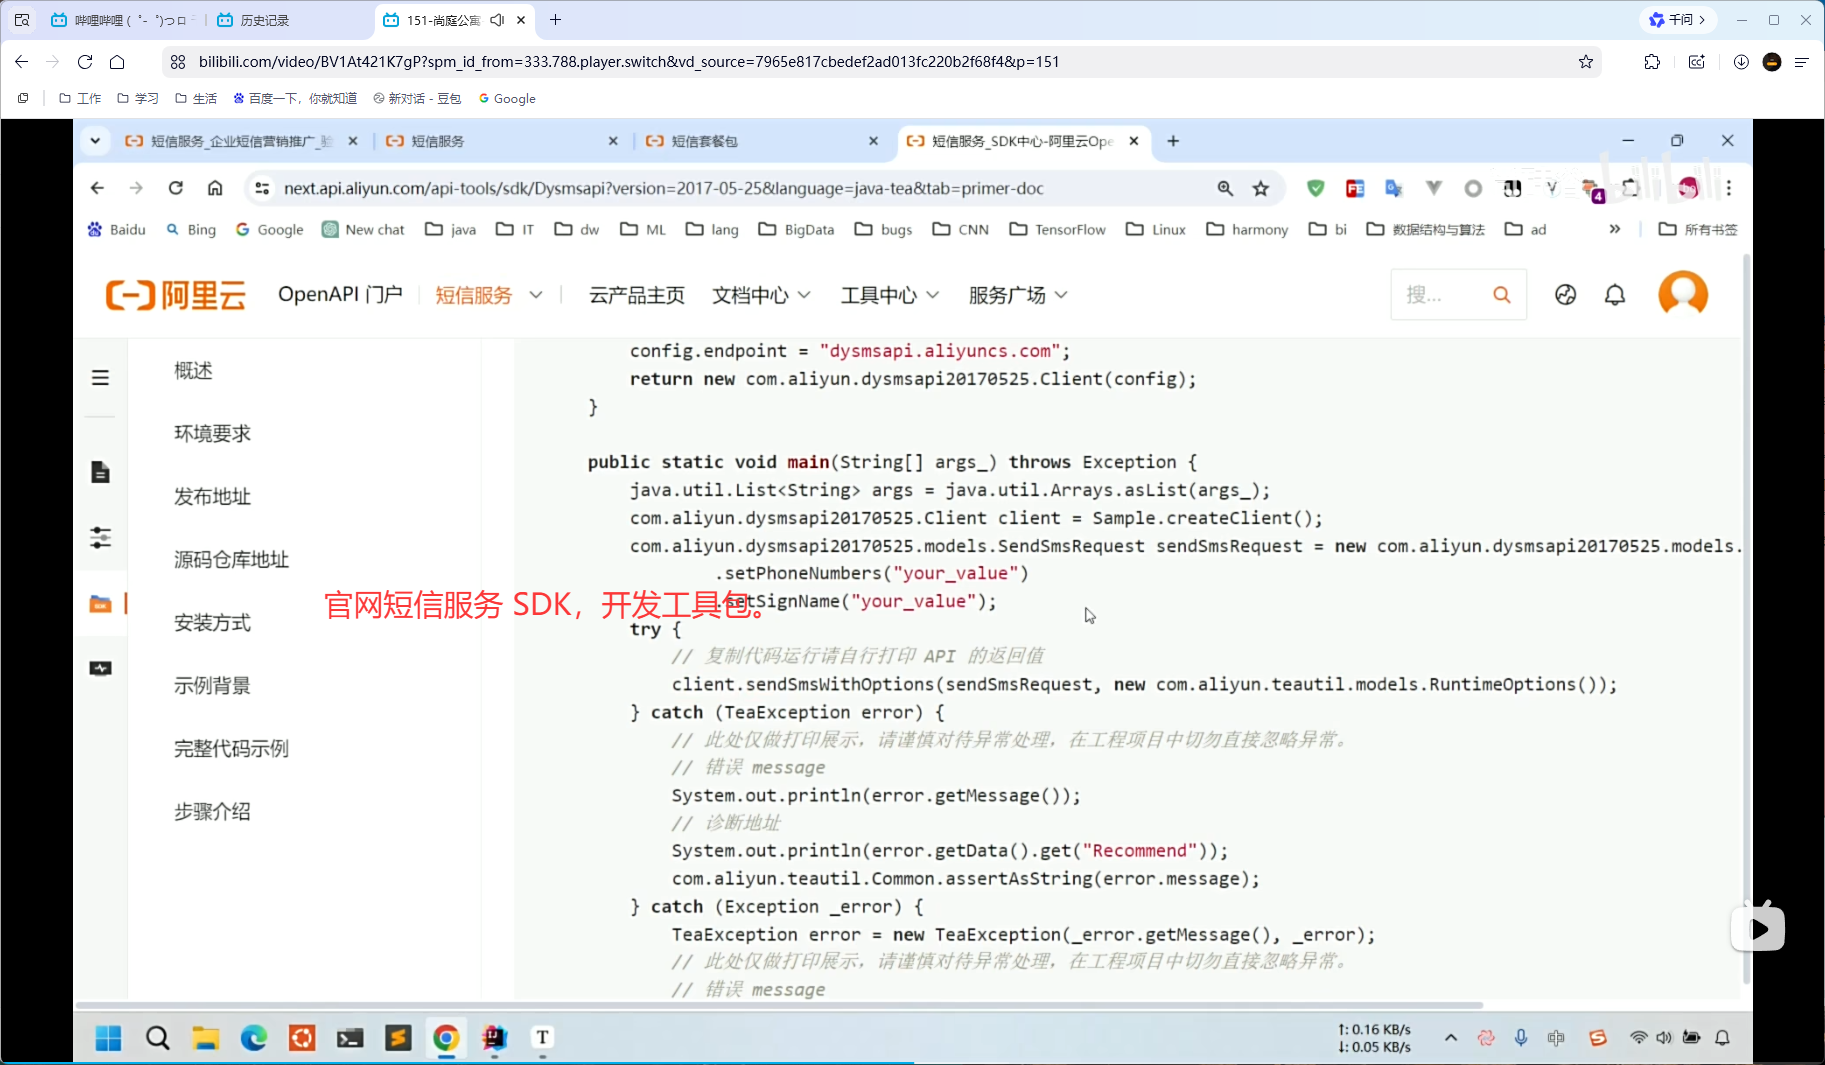This screenshot has width=1825, height=1065.
Task: Switch to 短信套餐包 tab
Action: pos(760,141)
